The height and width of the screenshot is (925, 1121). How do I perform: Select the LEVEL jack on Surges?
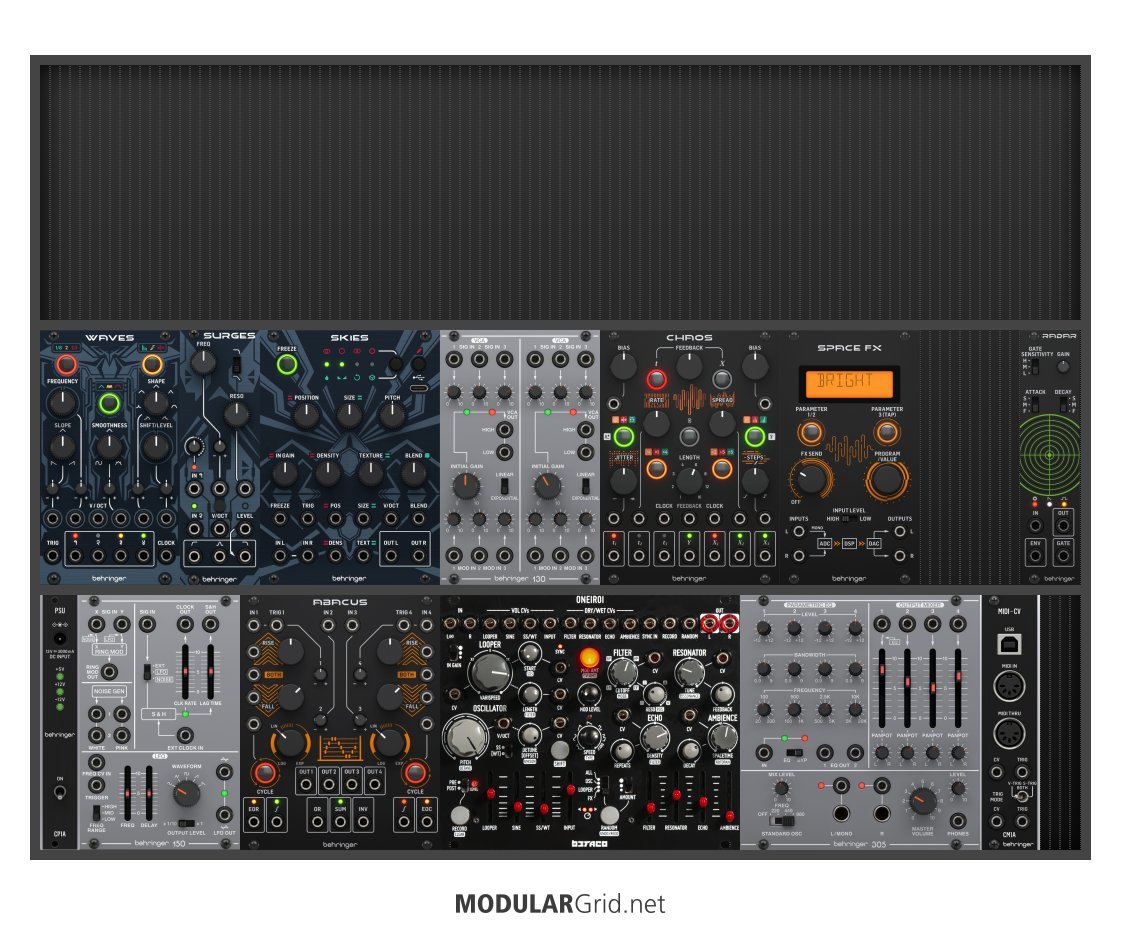[x=245, y=529]
